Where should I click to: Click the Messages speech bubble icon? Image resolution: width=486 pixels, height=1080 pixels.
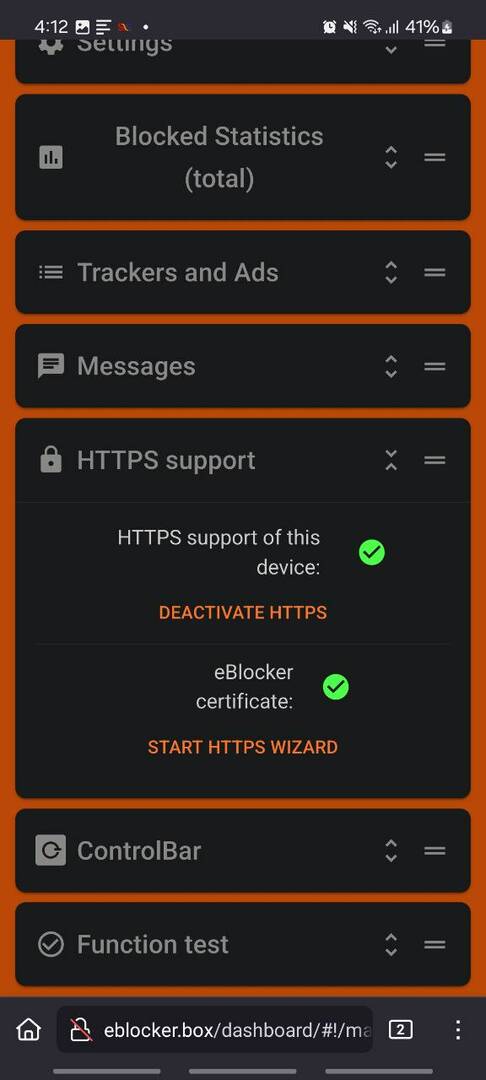(51, 366)
